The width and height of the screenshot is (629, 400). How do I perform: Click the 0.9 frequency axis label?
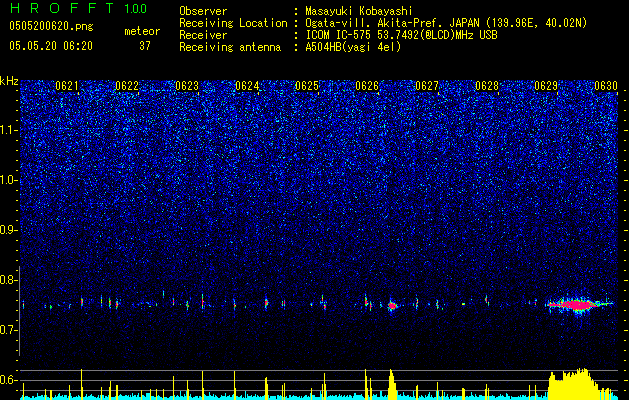coord(8,230)
